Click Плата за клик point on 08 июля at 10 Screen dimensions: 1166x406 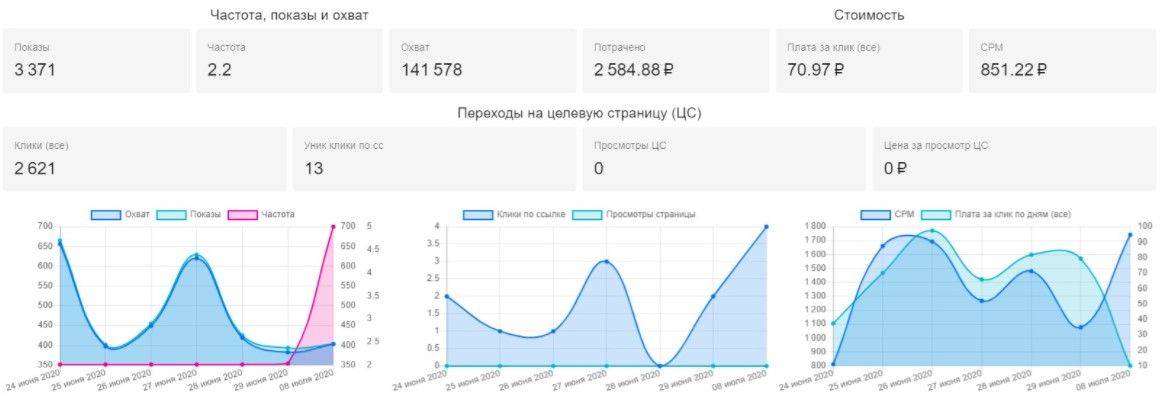tap(1130, 365)
